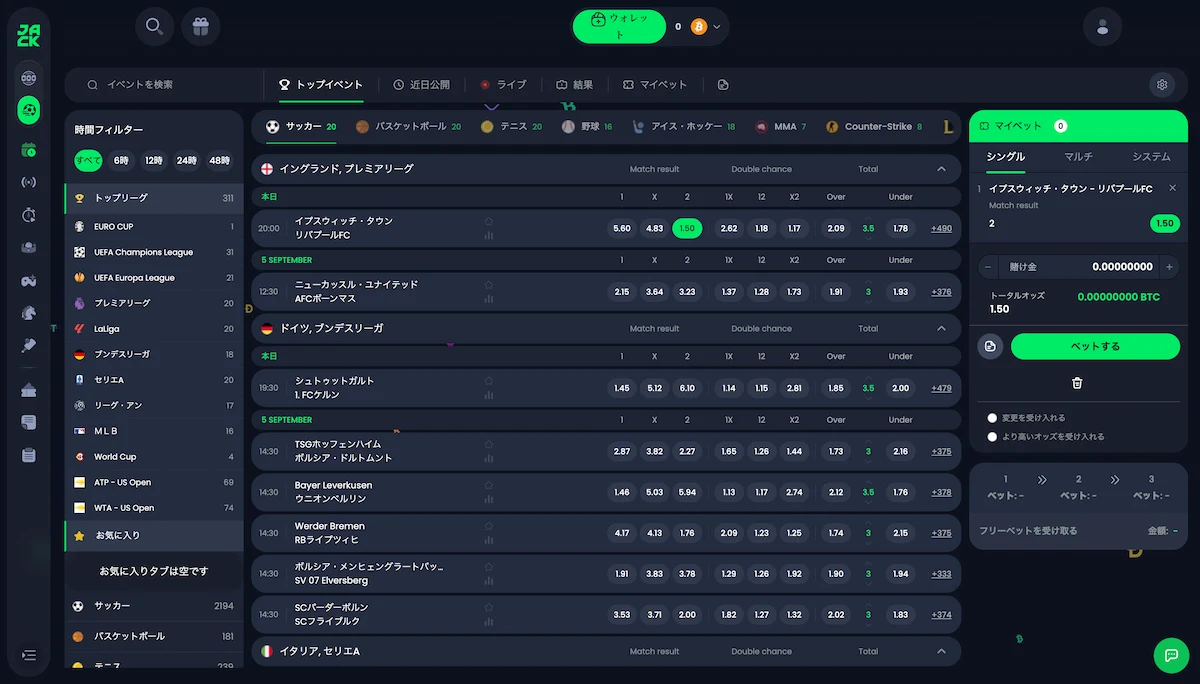The image size is (1200, 684).
Task: Open the 結果 results tab
Action: click(x=575, y=85)
